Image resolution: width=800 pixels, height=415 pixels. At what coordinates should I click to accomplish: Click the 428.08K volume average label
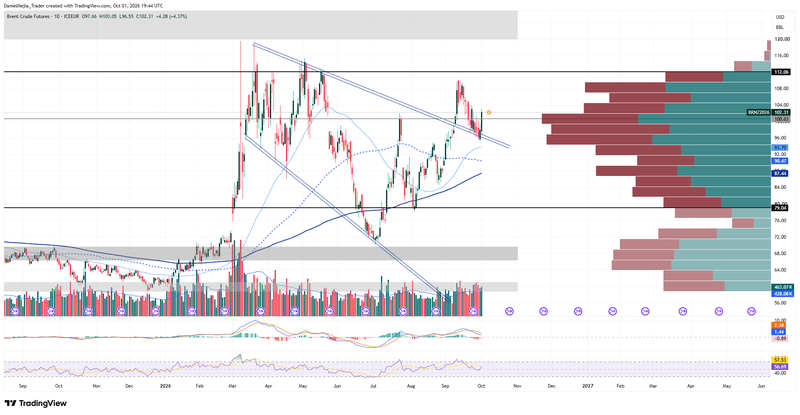point(782,294)
